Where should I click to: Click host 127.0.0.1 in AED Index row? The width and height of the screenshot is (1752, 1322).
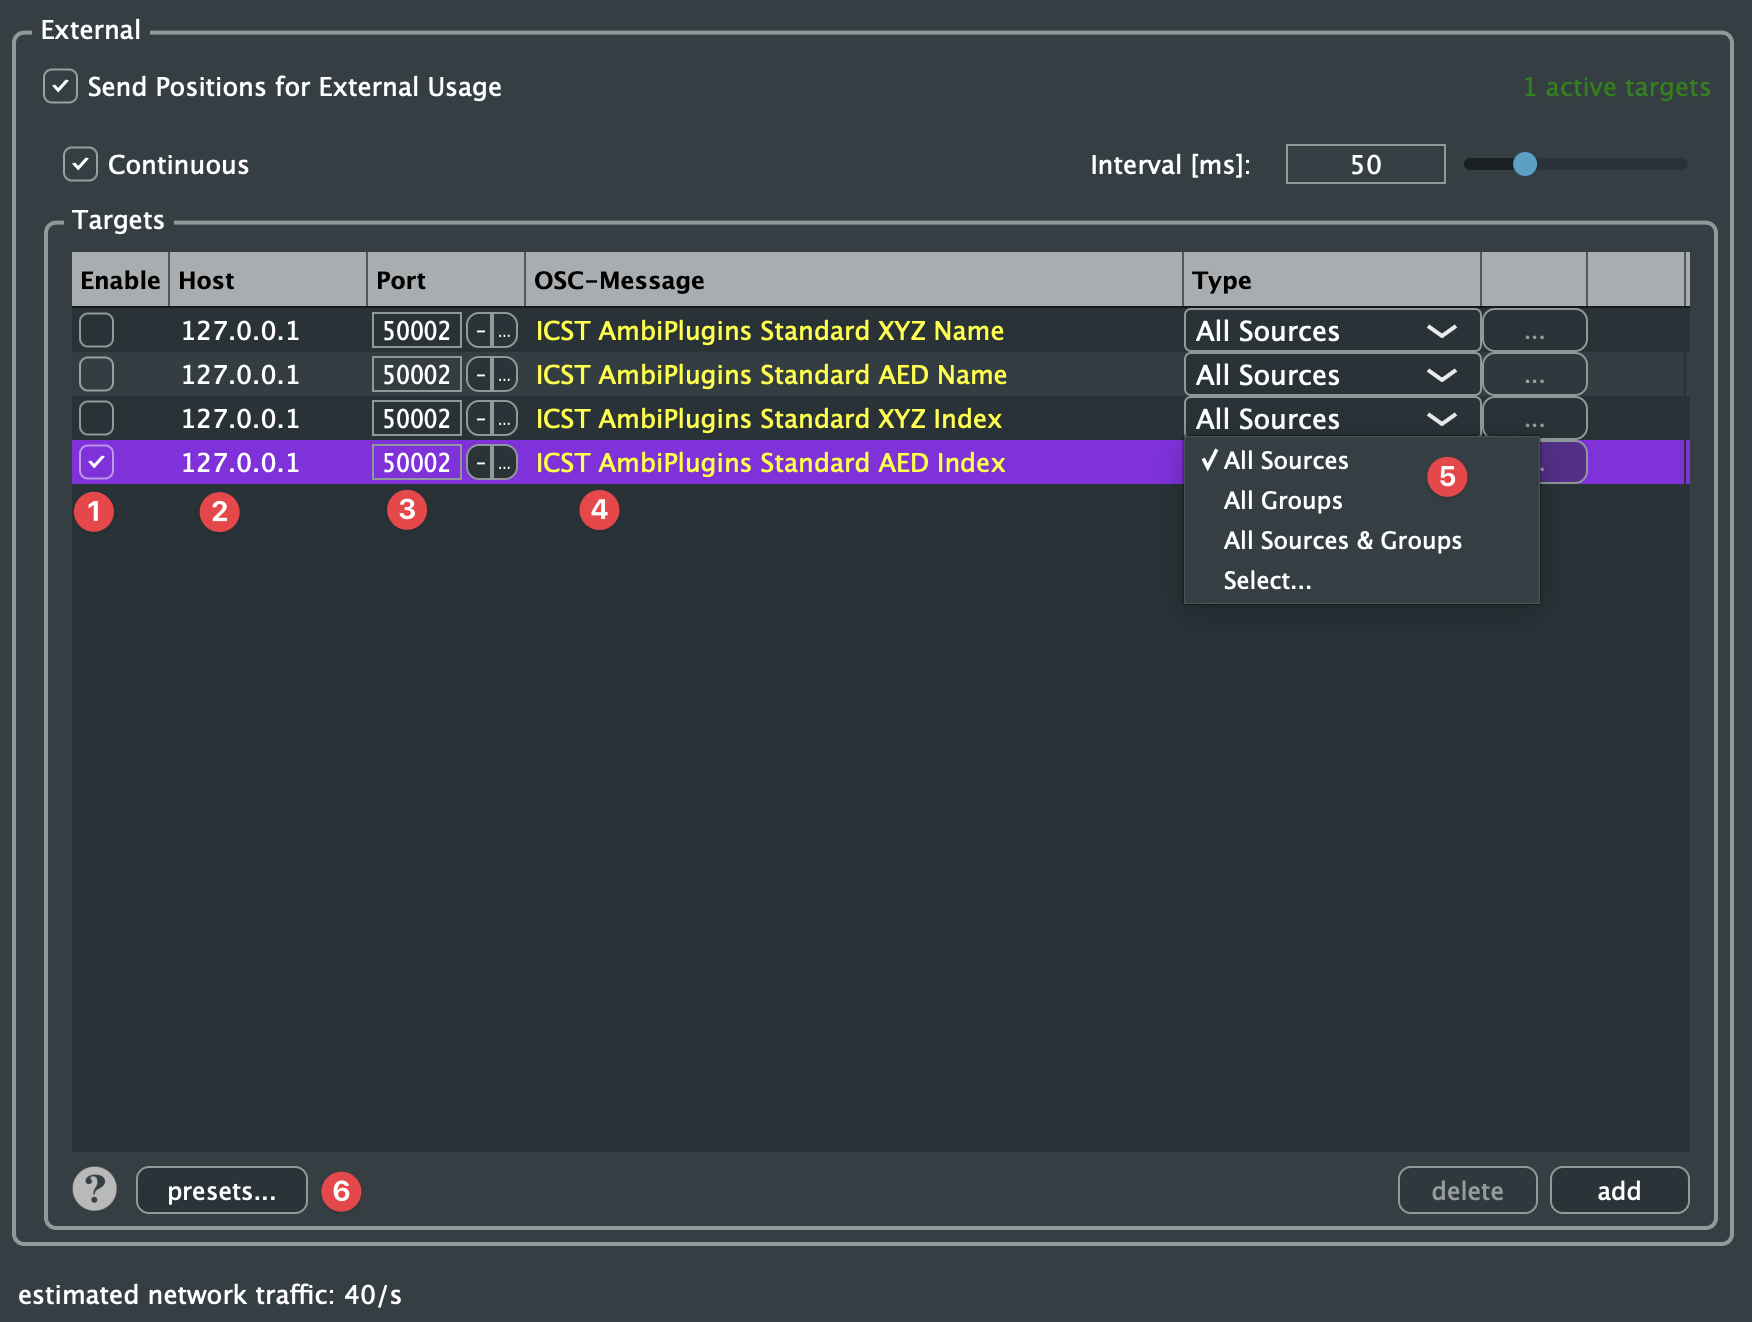[x=240, y=462]
